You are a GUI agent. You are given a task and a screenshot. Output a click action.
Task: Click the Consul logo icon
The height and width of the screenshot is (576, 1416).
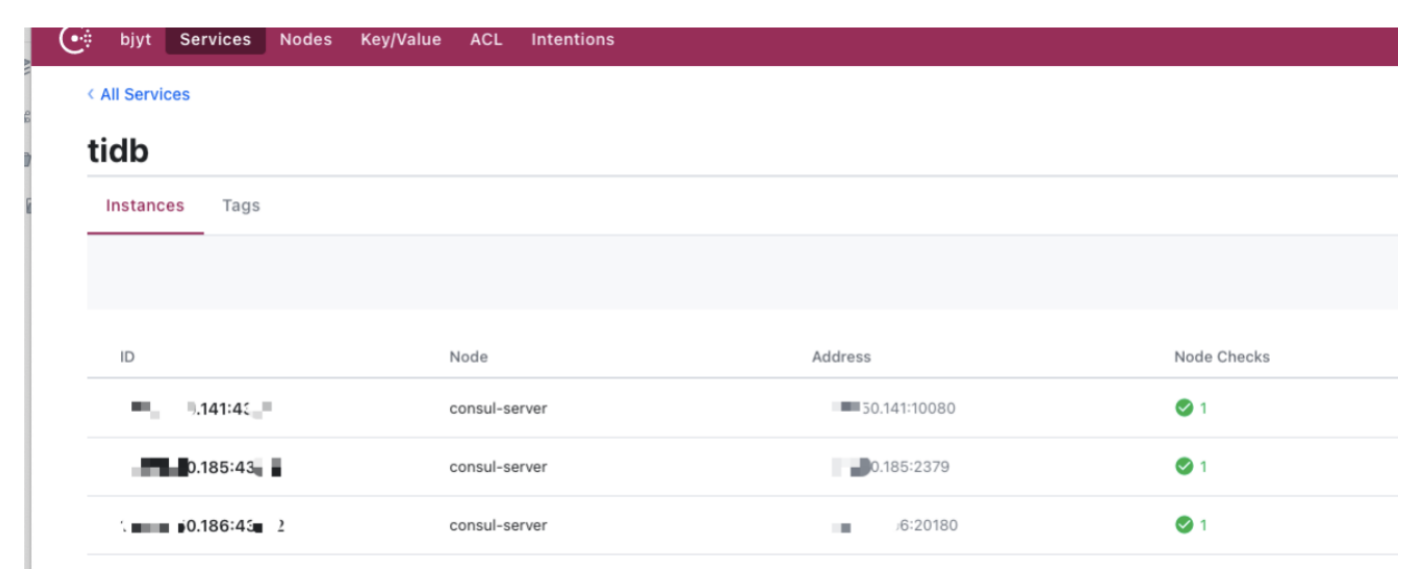point(76,39)
